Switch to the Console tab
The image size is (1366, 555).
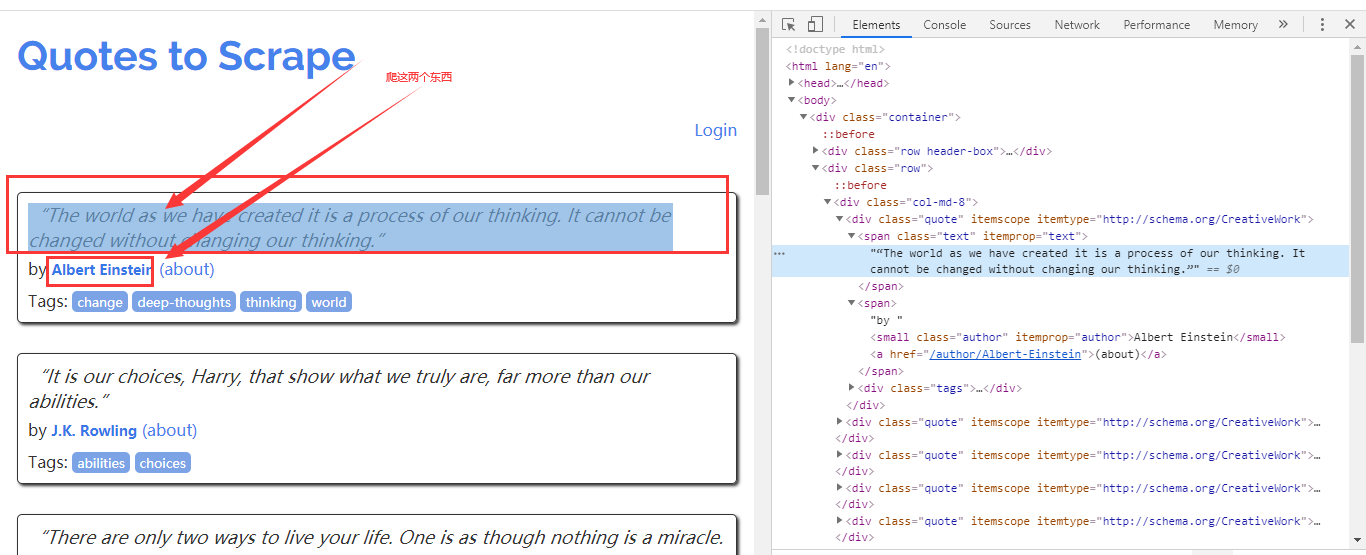tap(944, 25)
